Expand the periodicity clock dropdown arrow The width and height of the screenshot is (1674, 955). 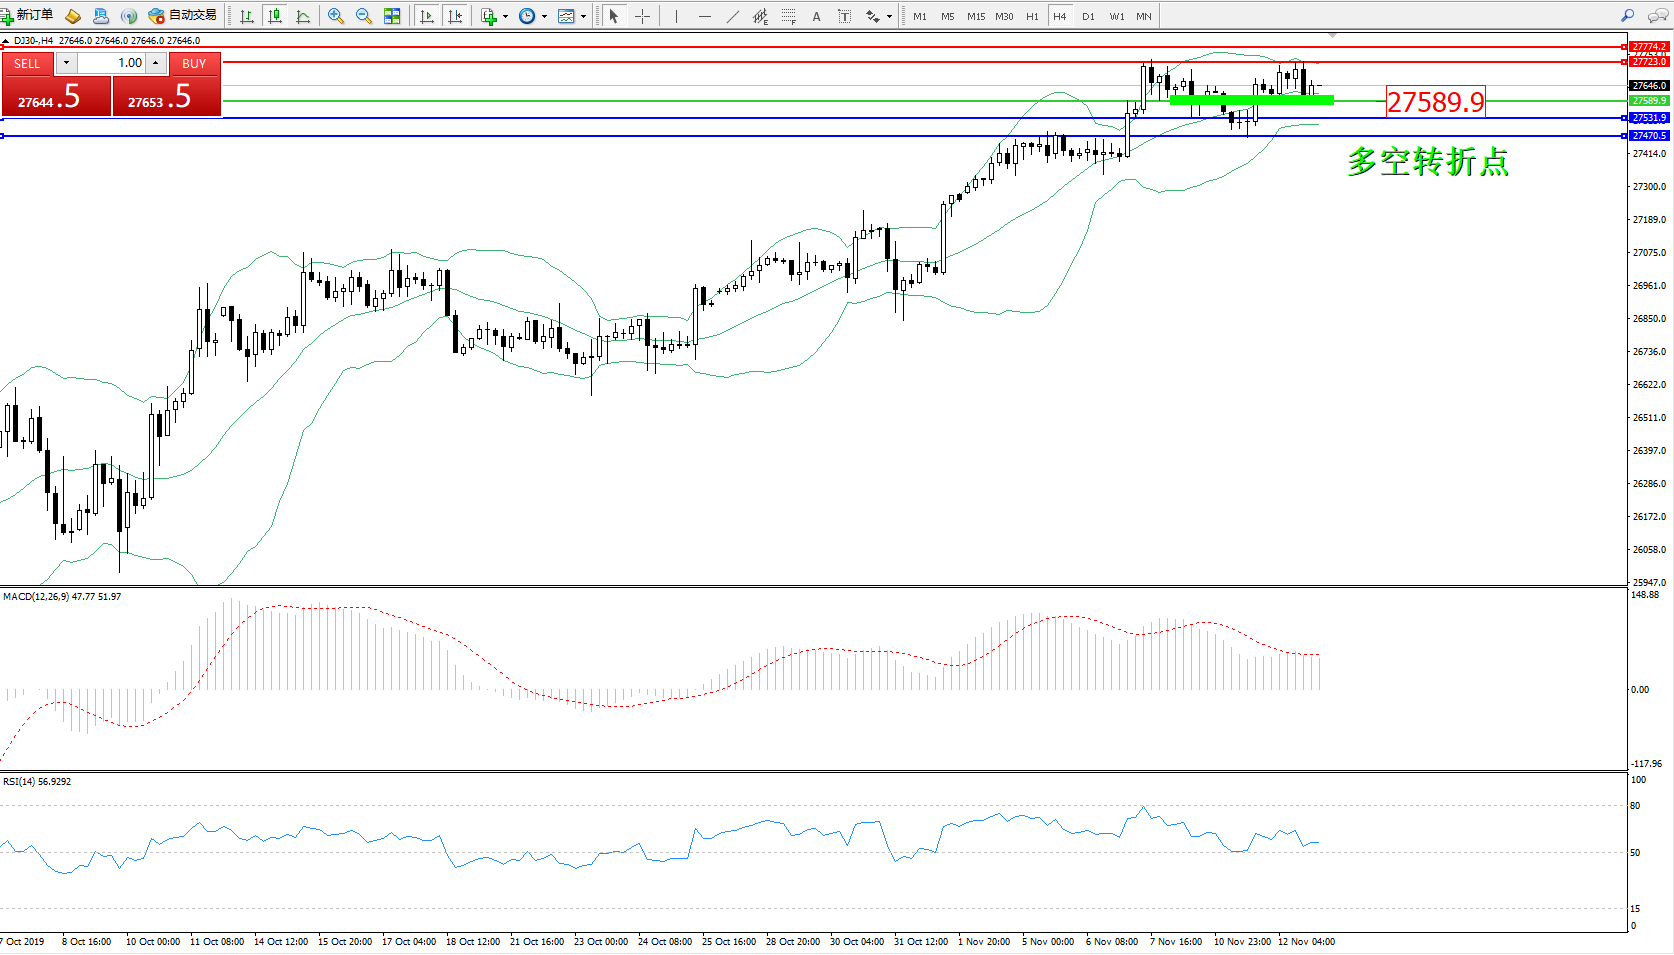coord(544,16)
